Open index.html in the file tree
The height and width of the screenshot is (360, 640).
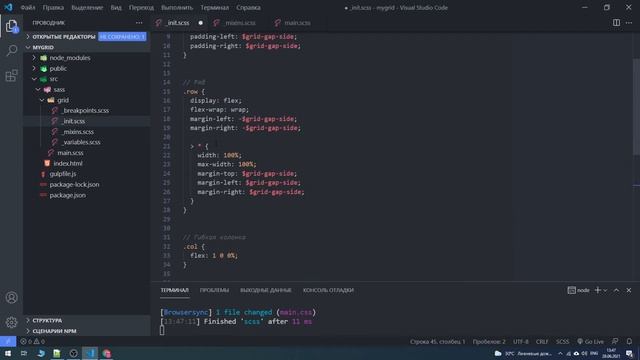[x=87, y=163]
